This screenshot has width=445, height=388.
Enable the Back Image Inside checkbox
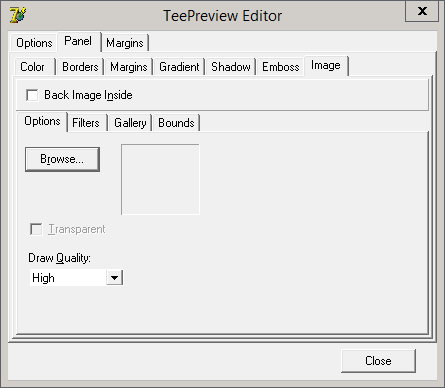[x=32, y=95]
